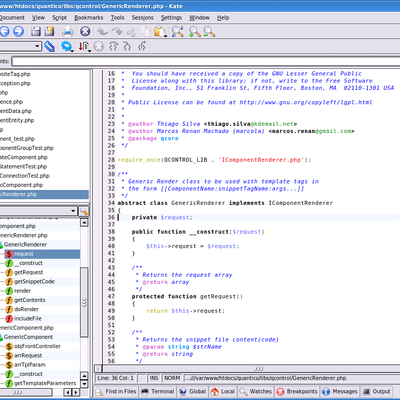Screen dimensions: 400x400
Task: Select the GenericComponent class node
Action: pyautogui.click(x=28, y=337)
